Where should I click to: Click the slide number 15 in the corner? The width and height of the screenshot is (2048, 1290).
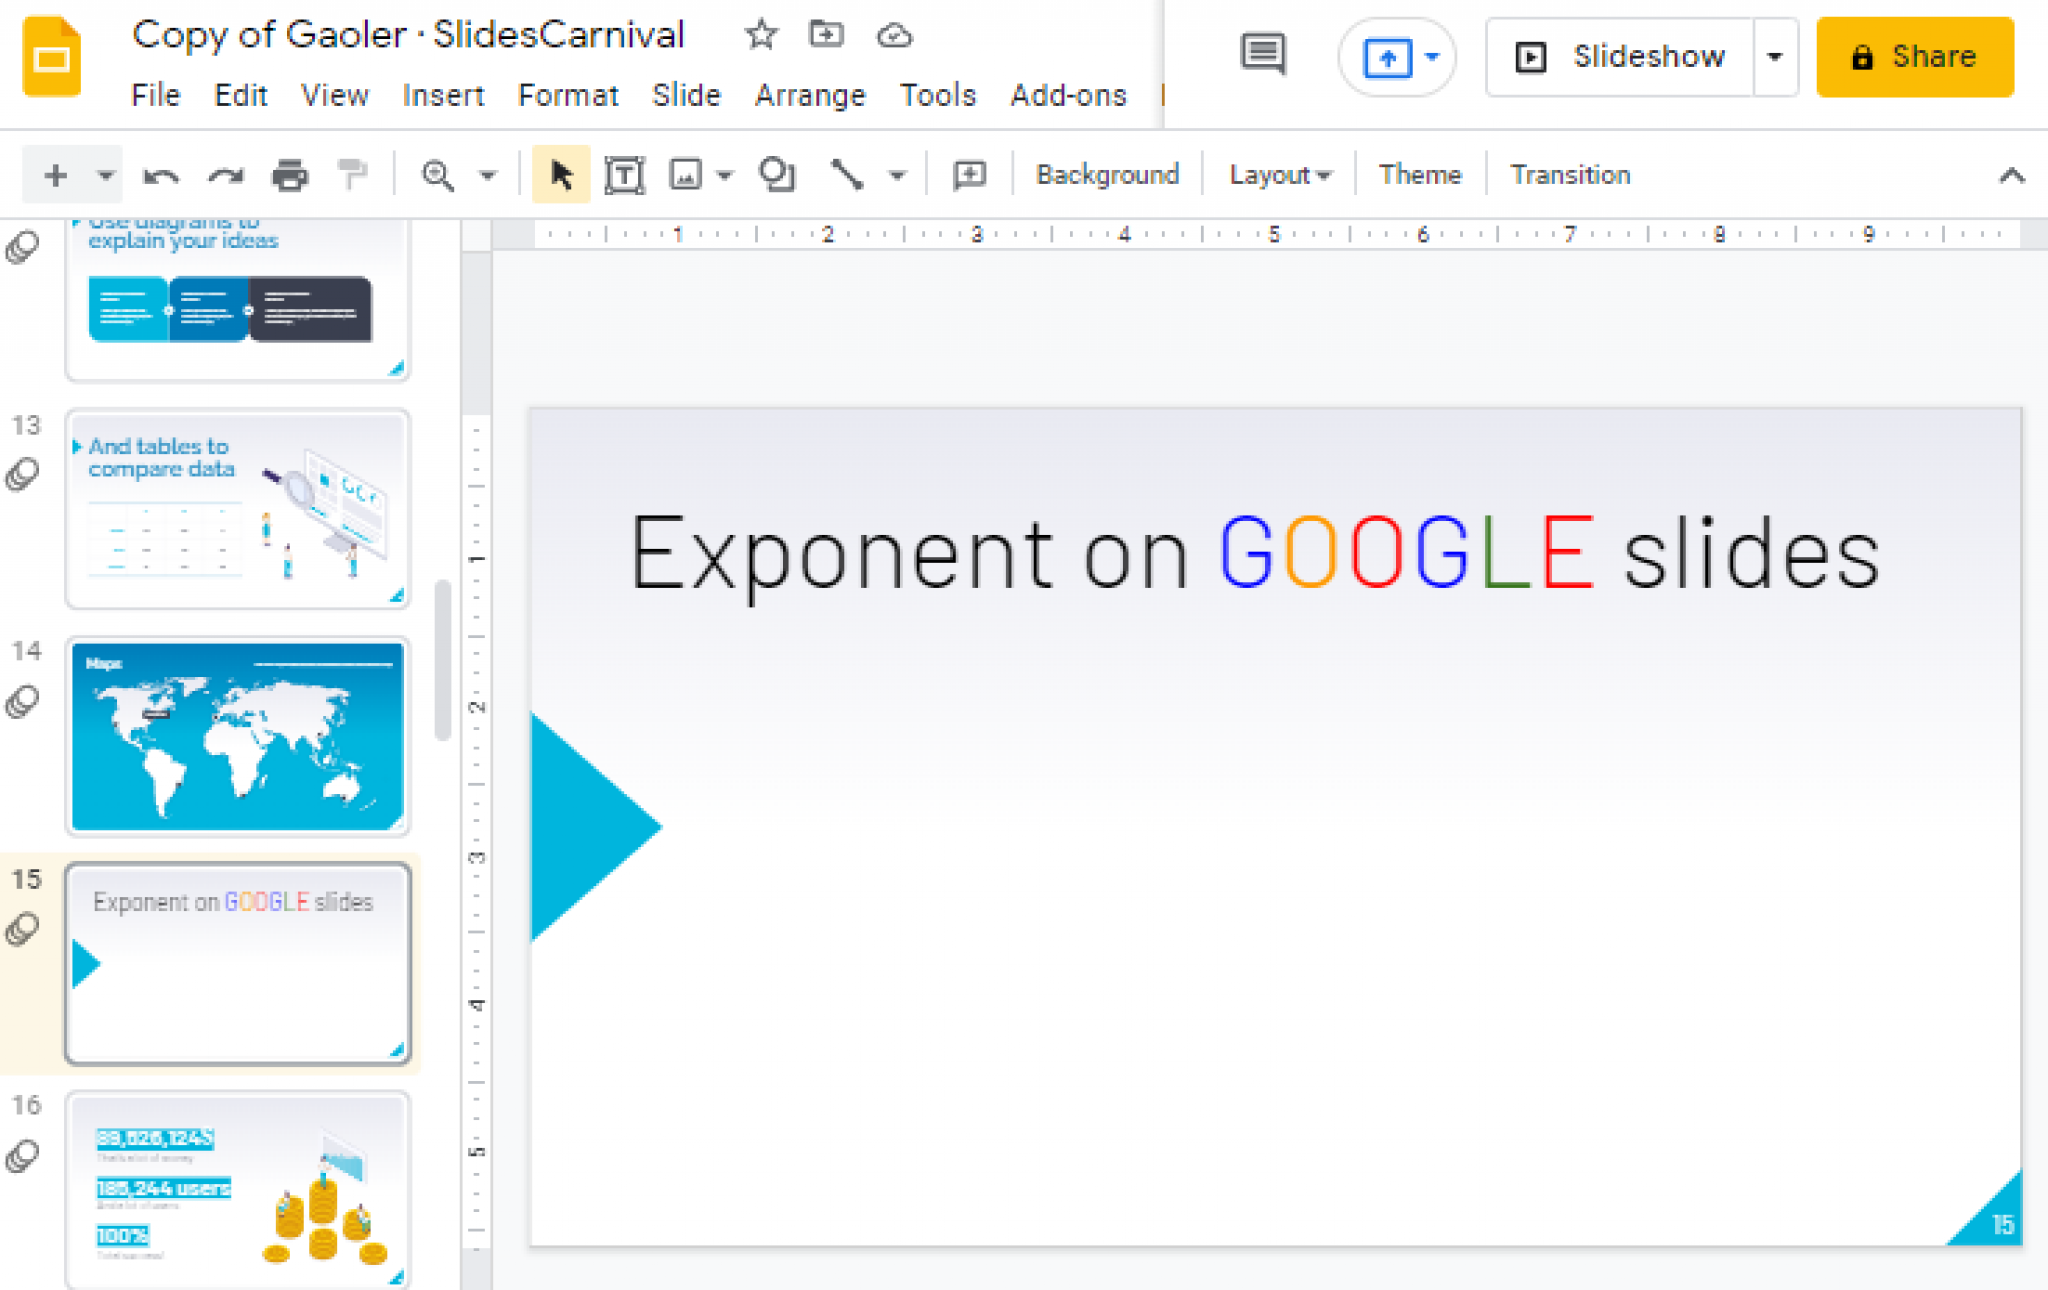(2002, 1225)
